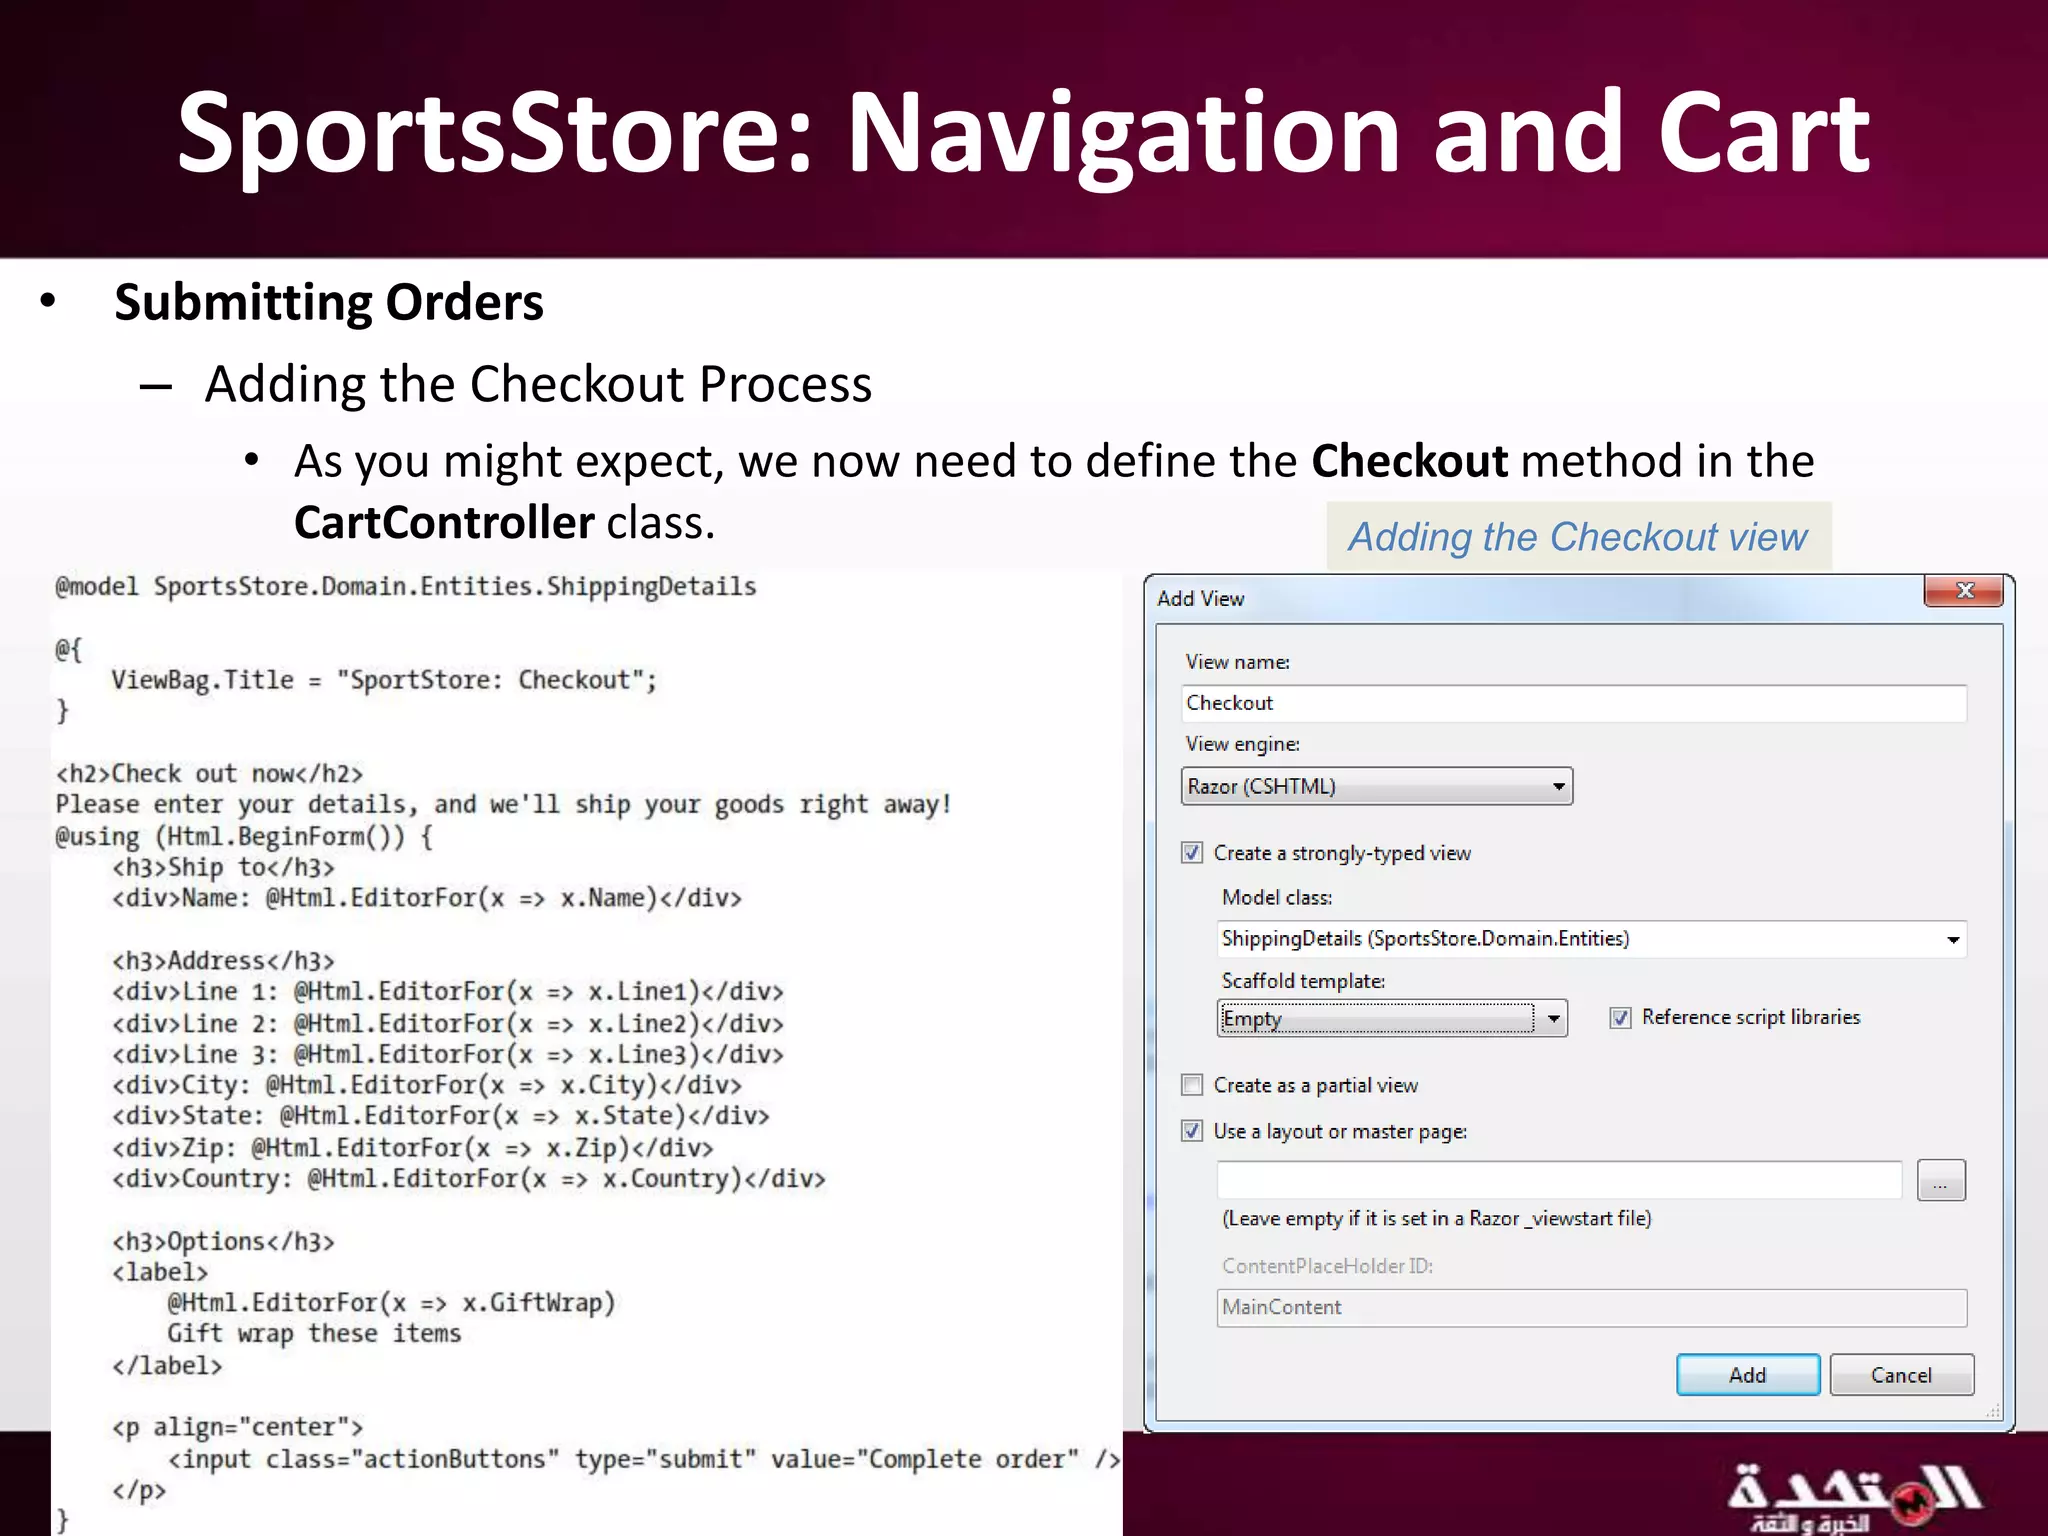The image size is (2048, 1536).
Task: Click the 'Country:' EditorFor code line
Action: tap(469, 1179)
